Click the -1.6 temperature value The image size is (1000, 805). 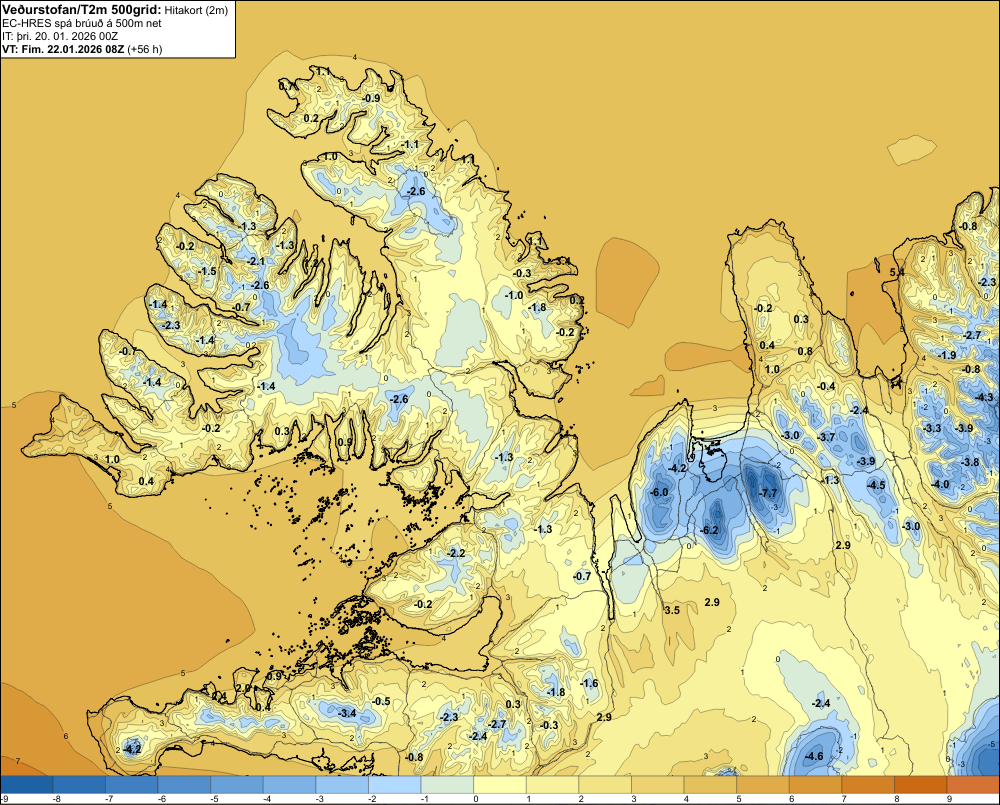tap(589, 683)
